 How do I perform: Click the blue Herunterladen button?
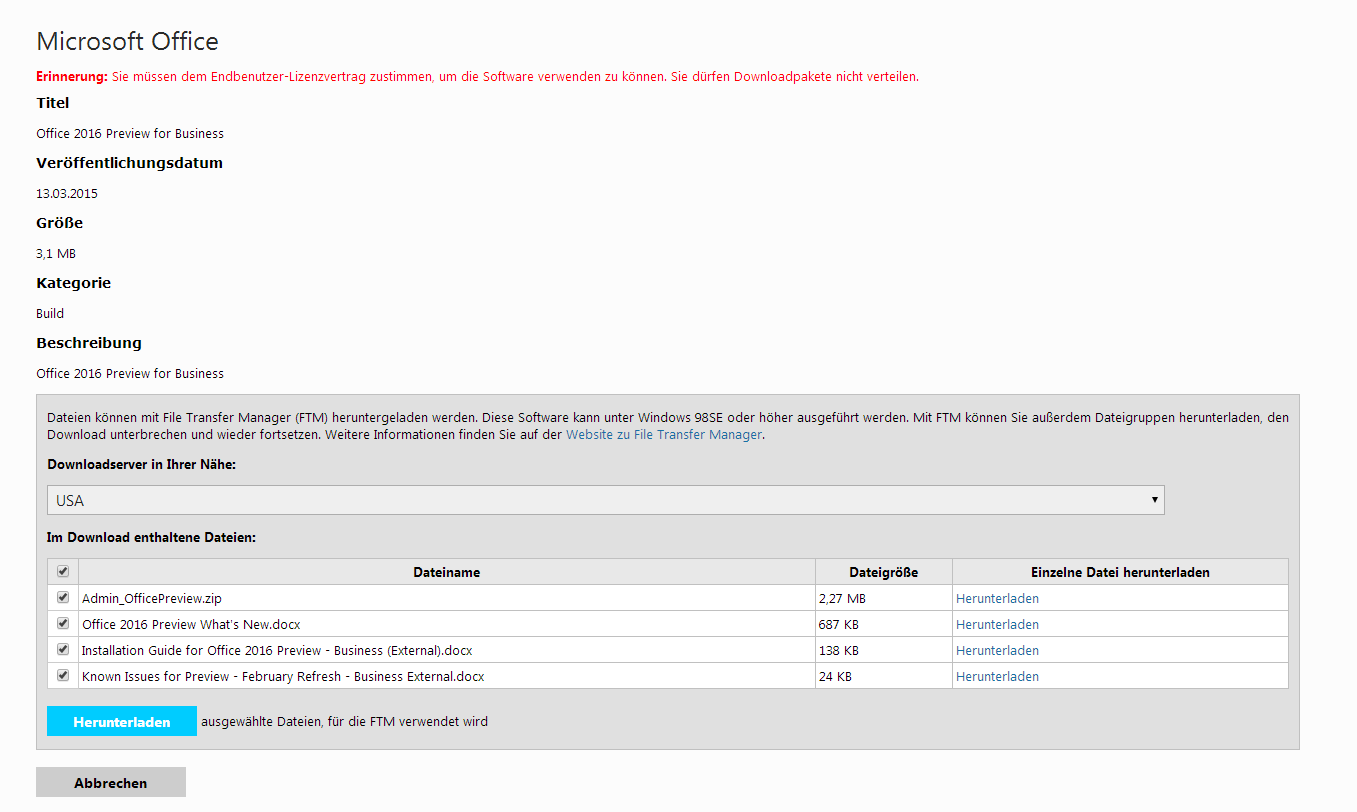(x=122, y=721)
